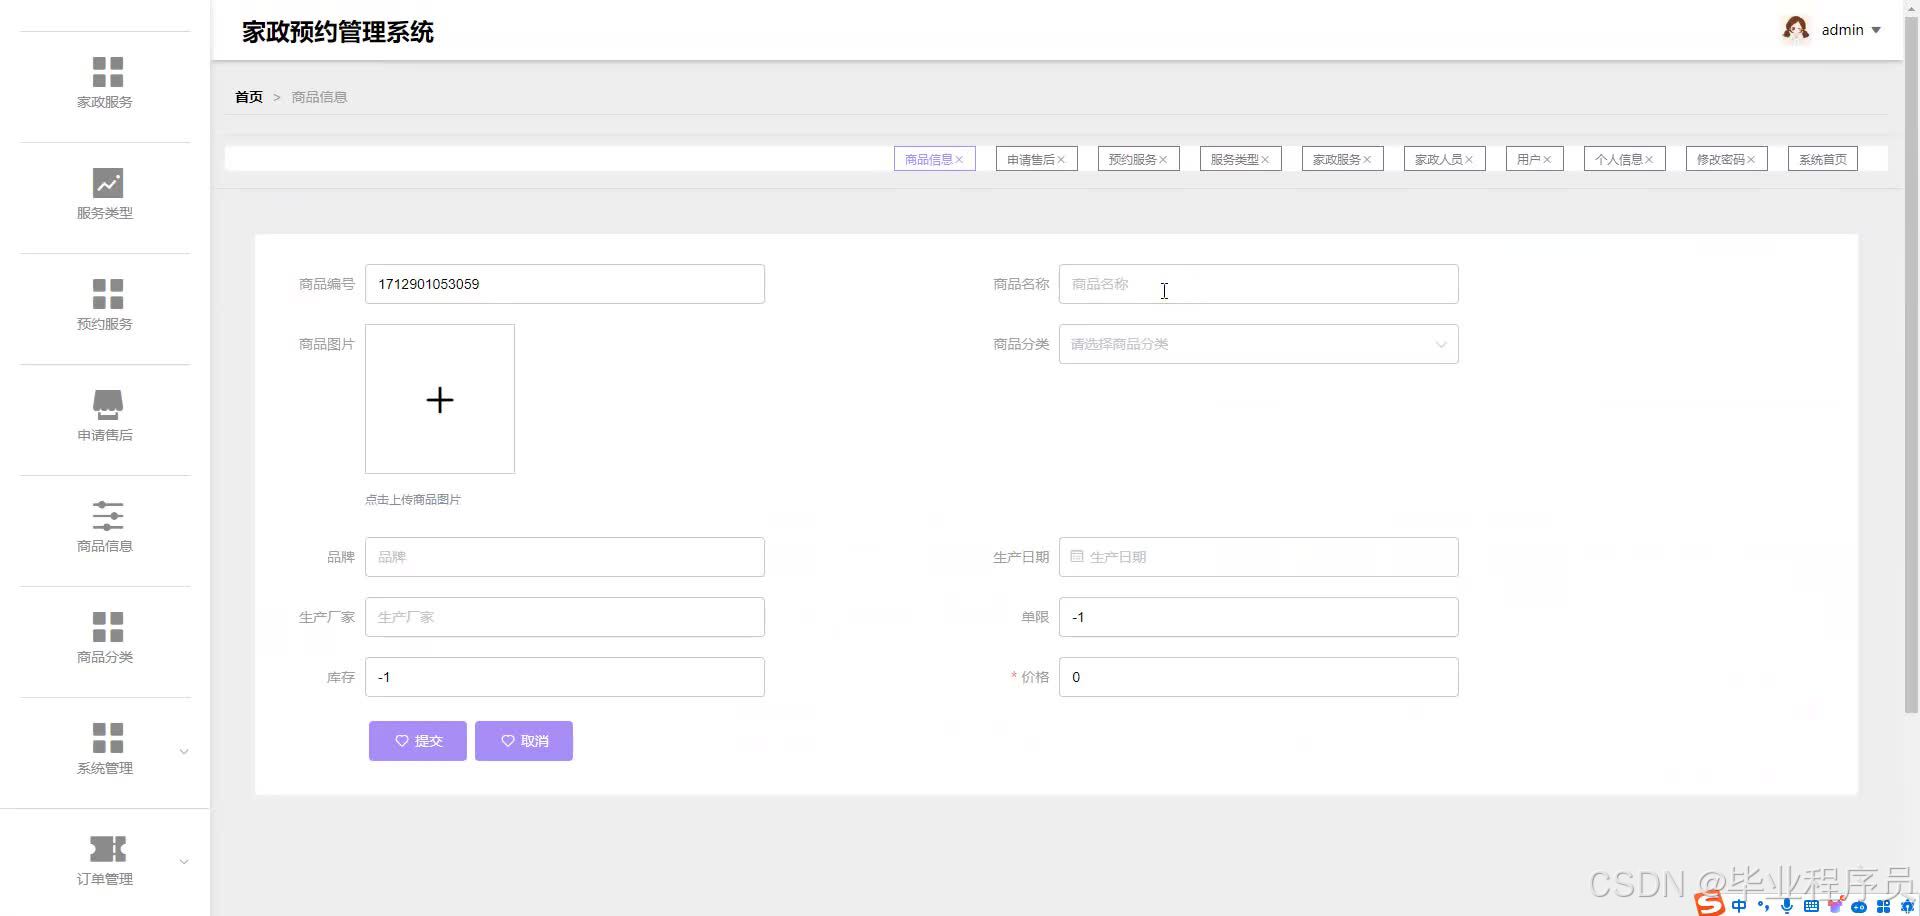Viewport: 1920px width, 916px height.
Task: Go to 首页 breadcrumb link
Action: click(x=249, y=97)
